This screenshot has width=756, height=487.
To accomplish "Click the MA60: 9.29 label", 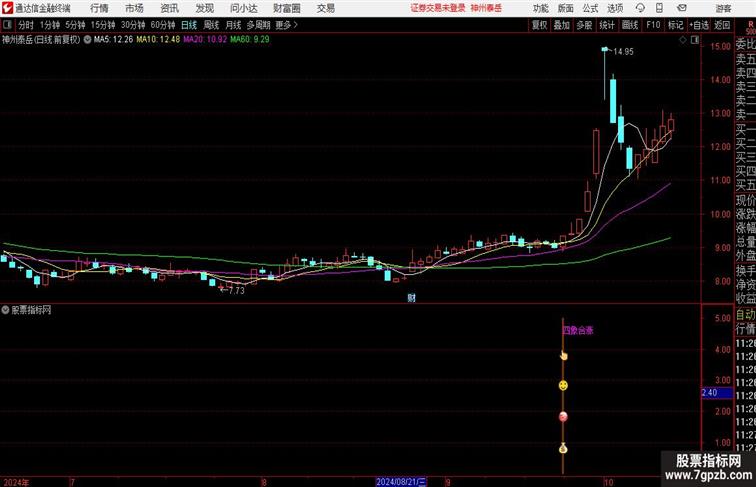I will (250, 40).
